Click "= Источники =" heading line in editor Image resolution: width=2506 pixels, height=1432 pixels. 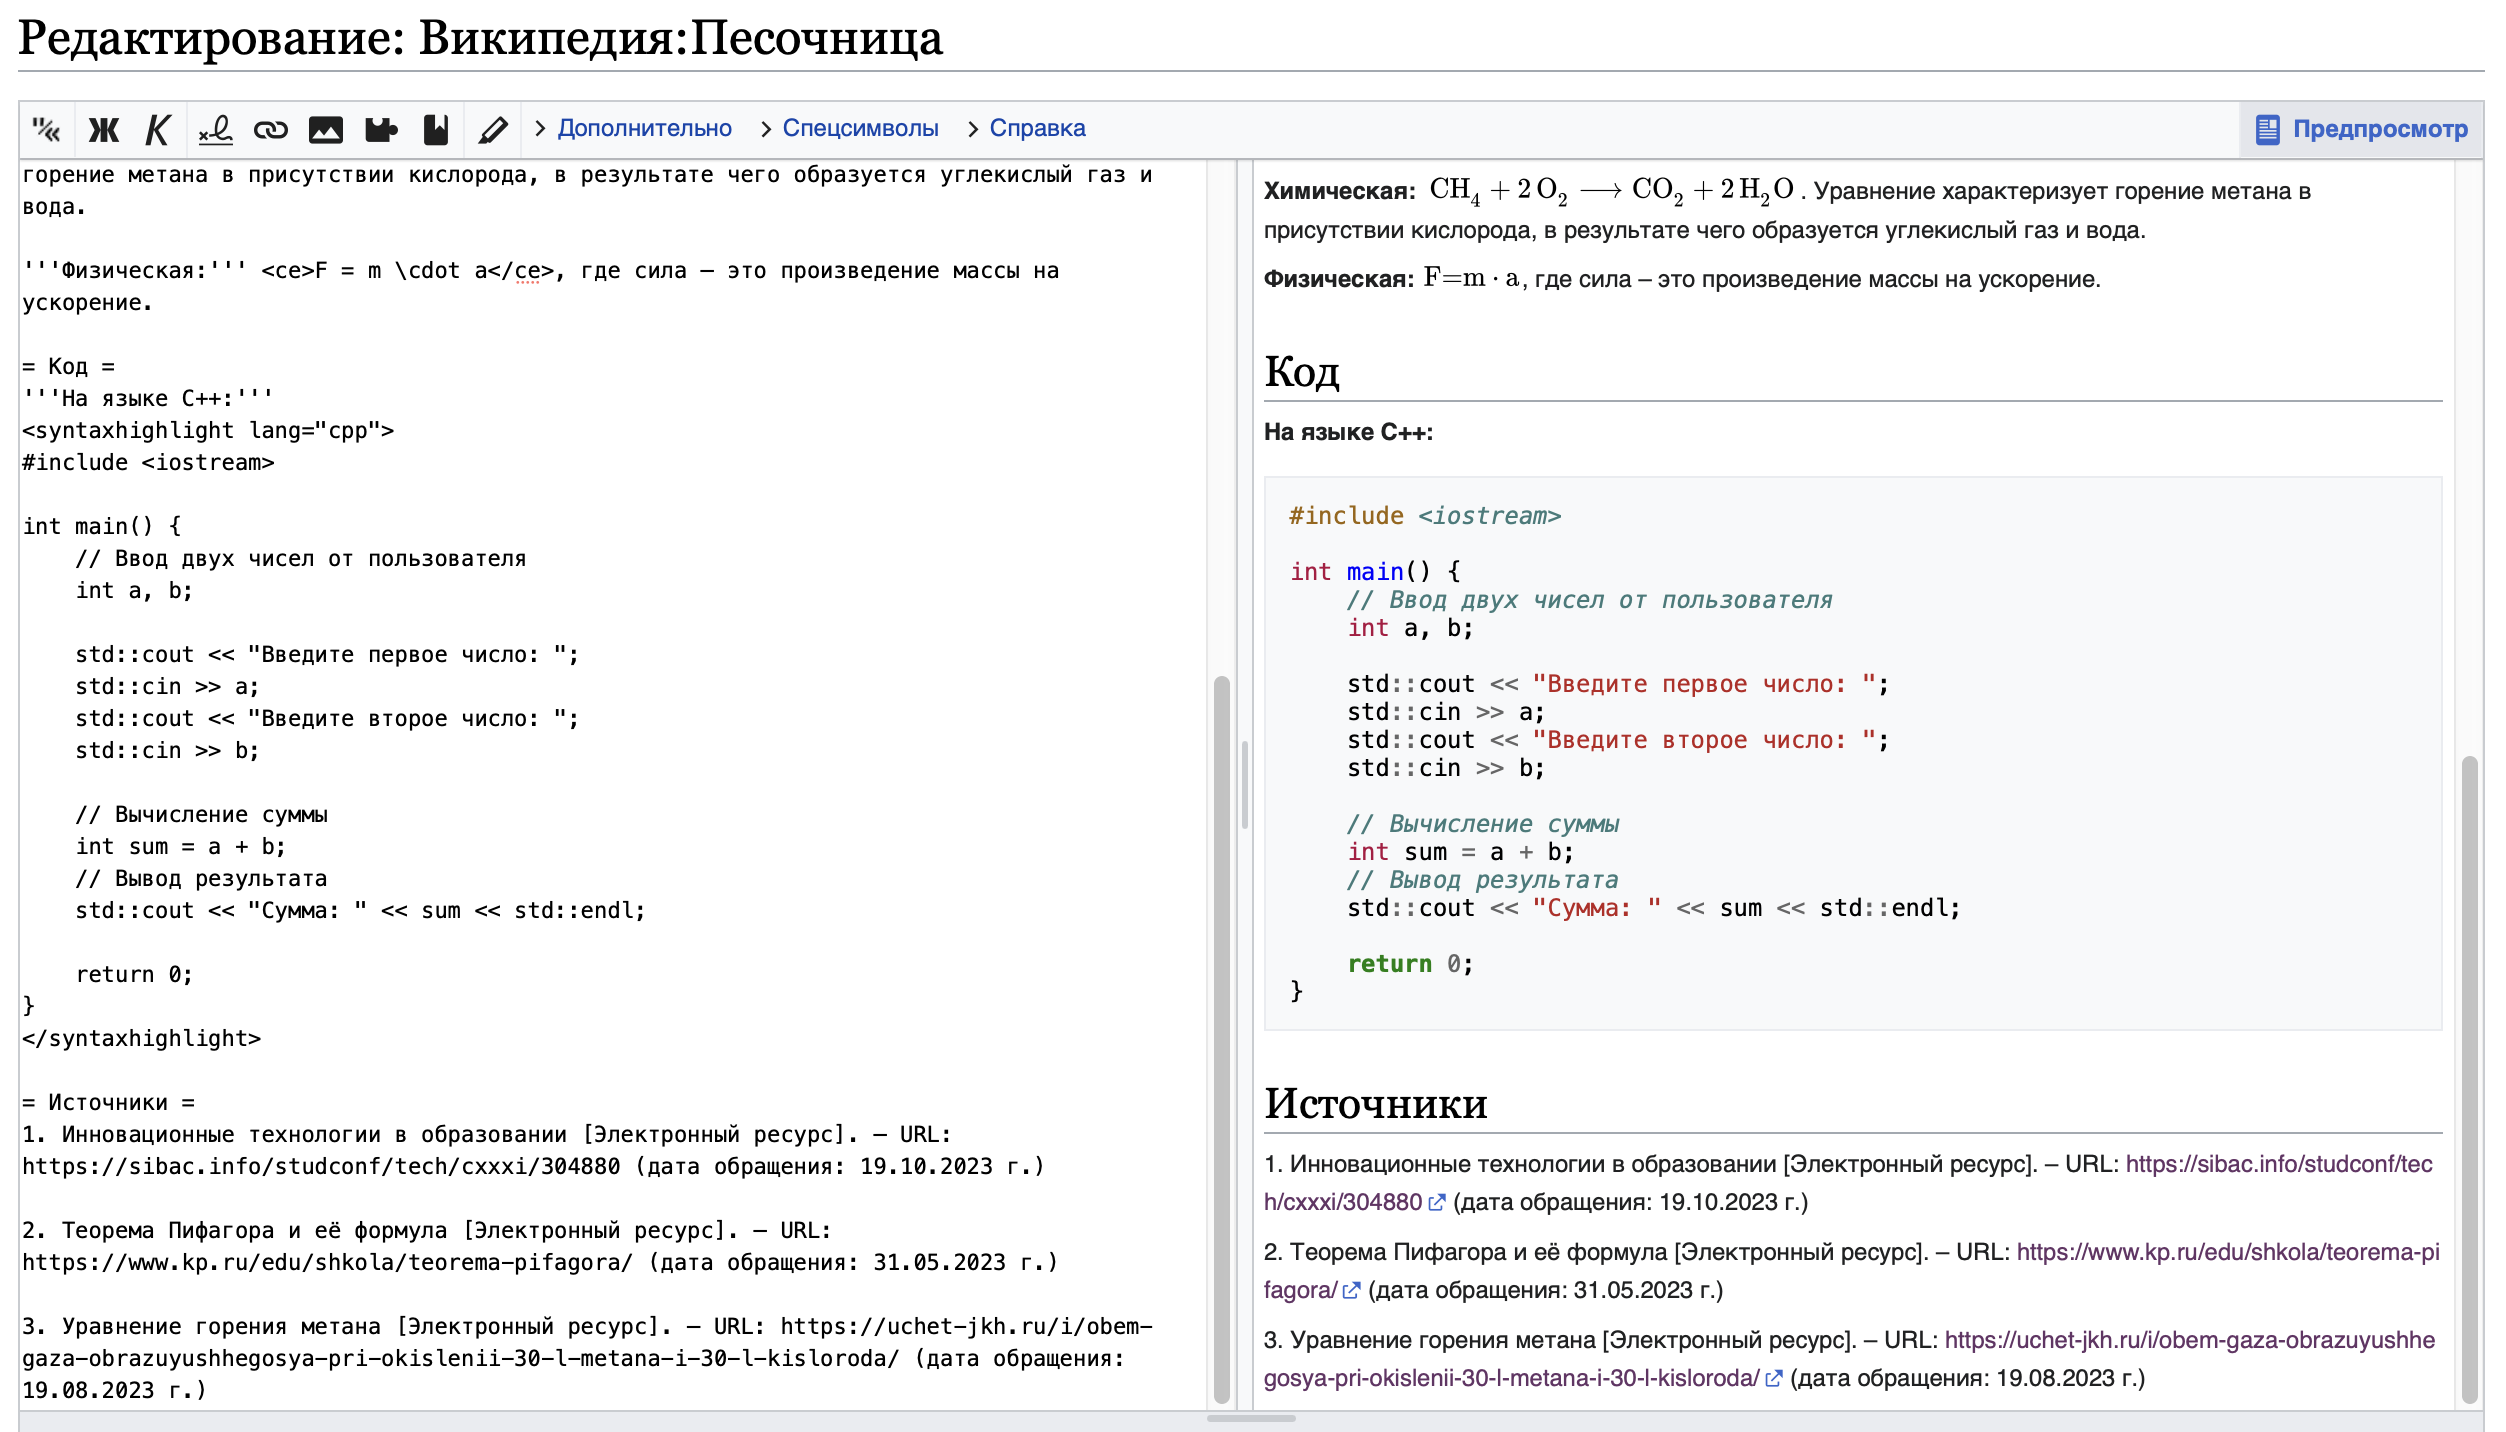108,1102
